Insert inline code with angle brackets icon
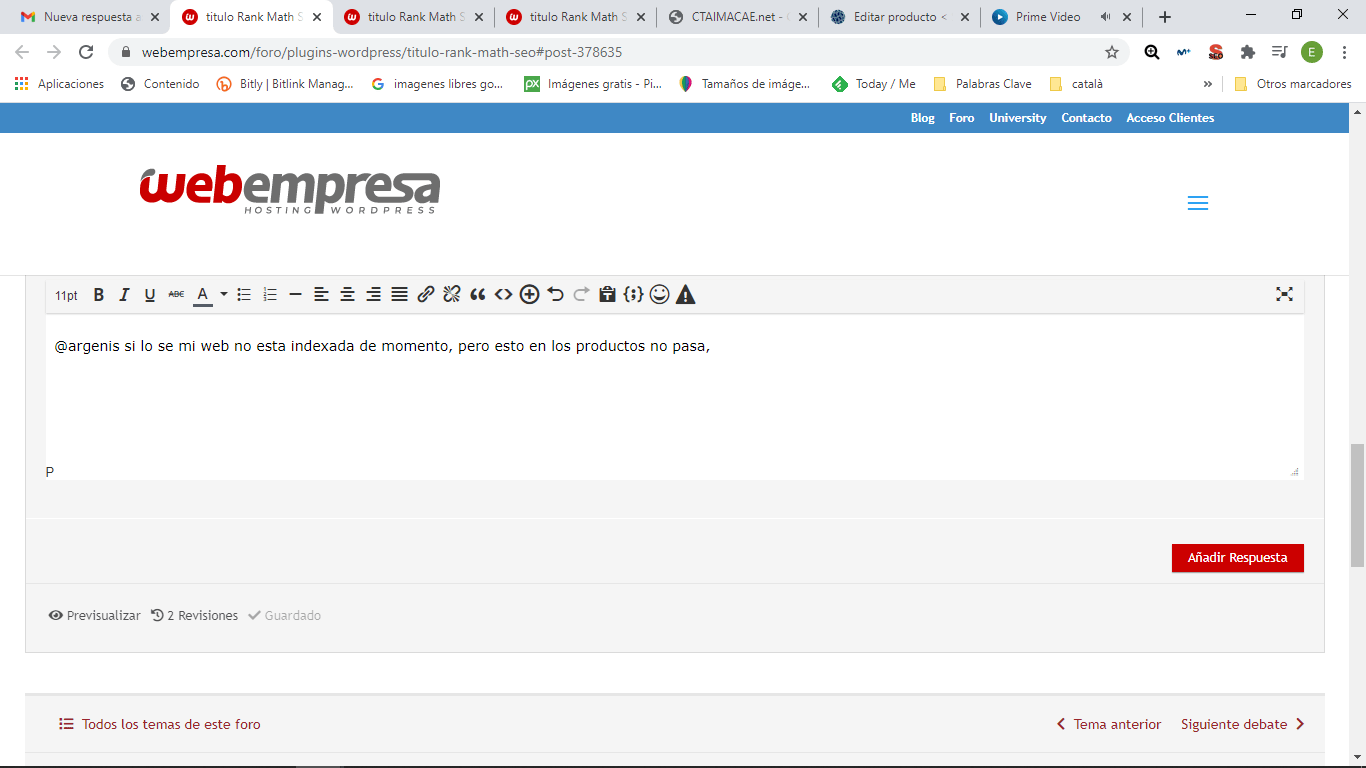The image size is (1366, 768). (x=504, y=294)
